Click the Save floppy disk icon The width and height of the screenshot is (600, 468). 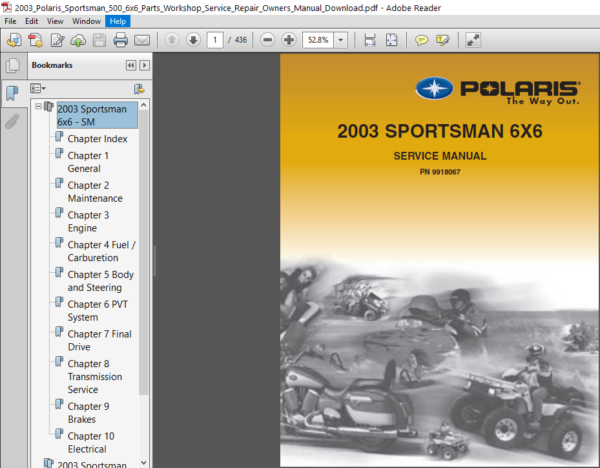click(99, 40)
